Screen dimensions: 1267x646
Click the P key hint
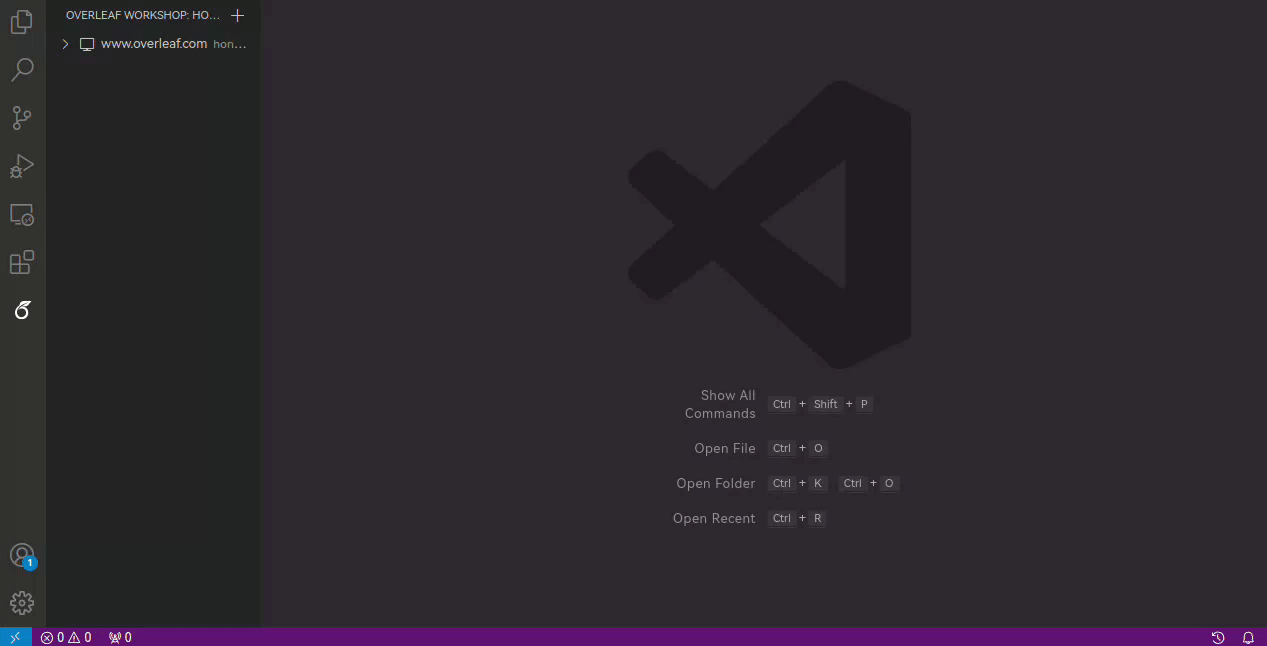[864, 404]
